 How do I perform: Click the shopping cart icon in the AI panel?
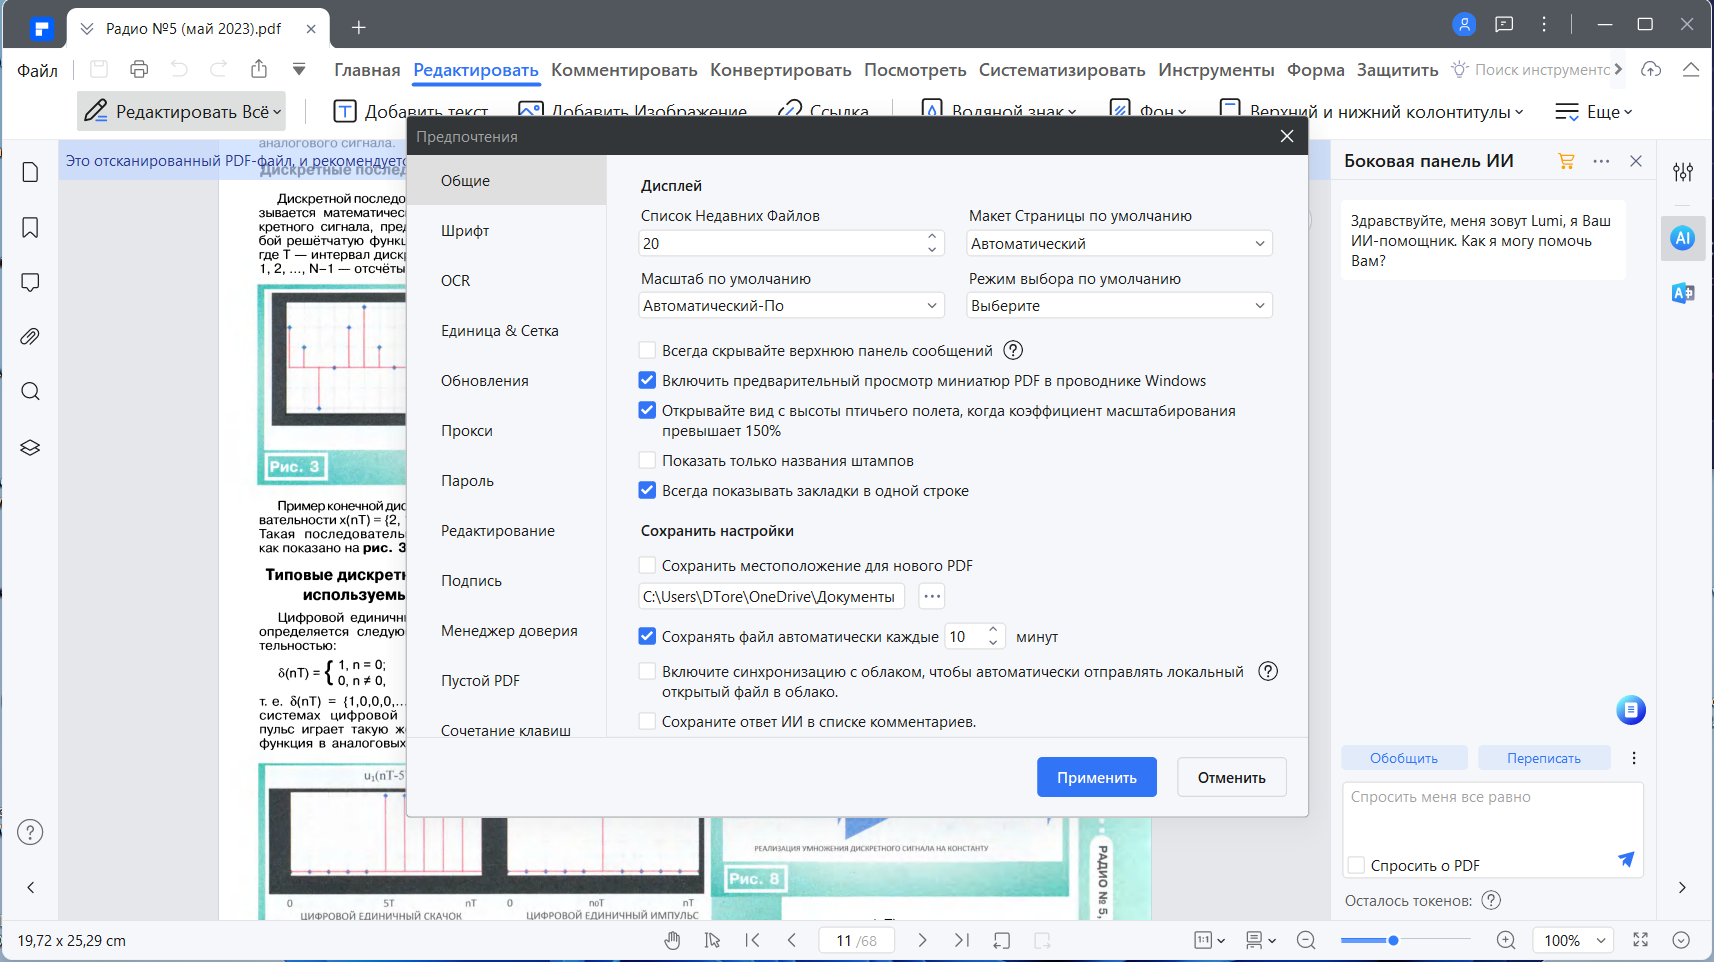1566,161
